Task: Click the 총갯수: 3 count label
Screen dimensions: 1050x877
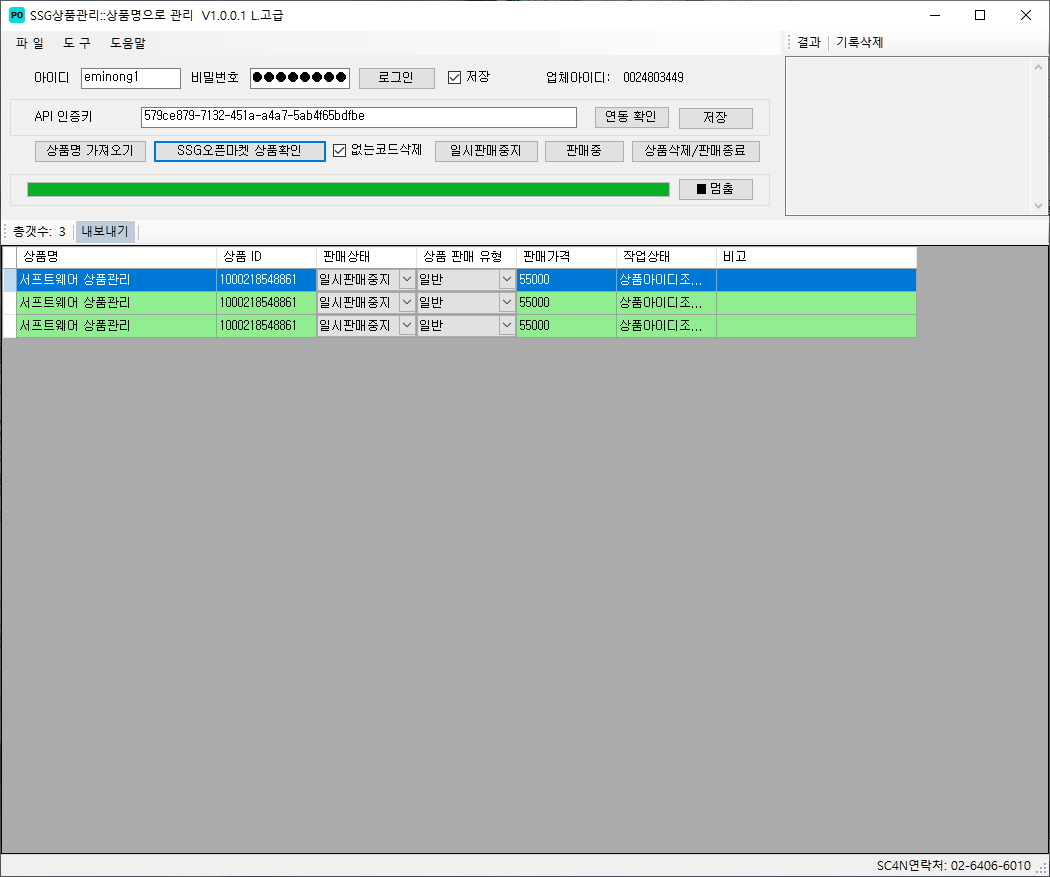Action: point(40,232)
